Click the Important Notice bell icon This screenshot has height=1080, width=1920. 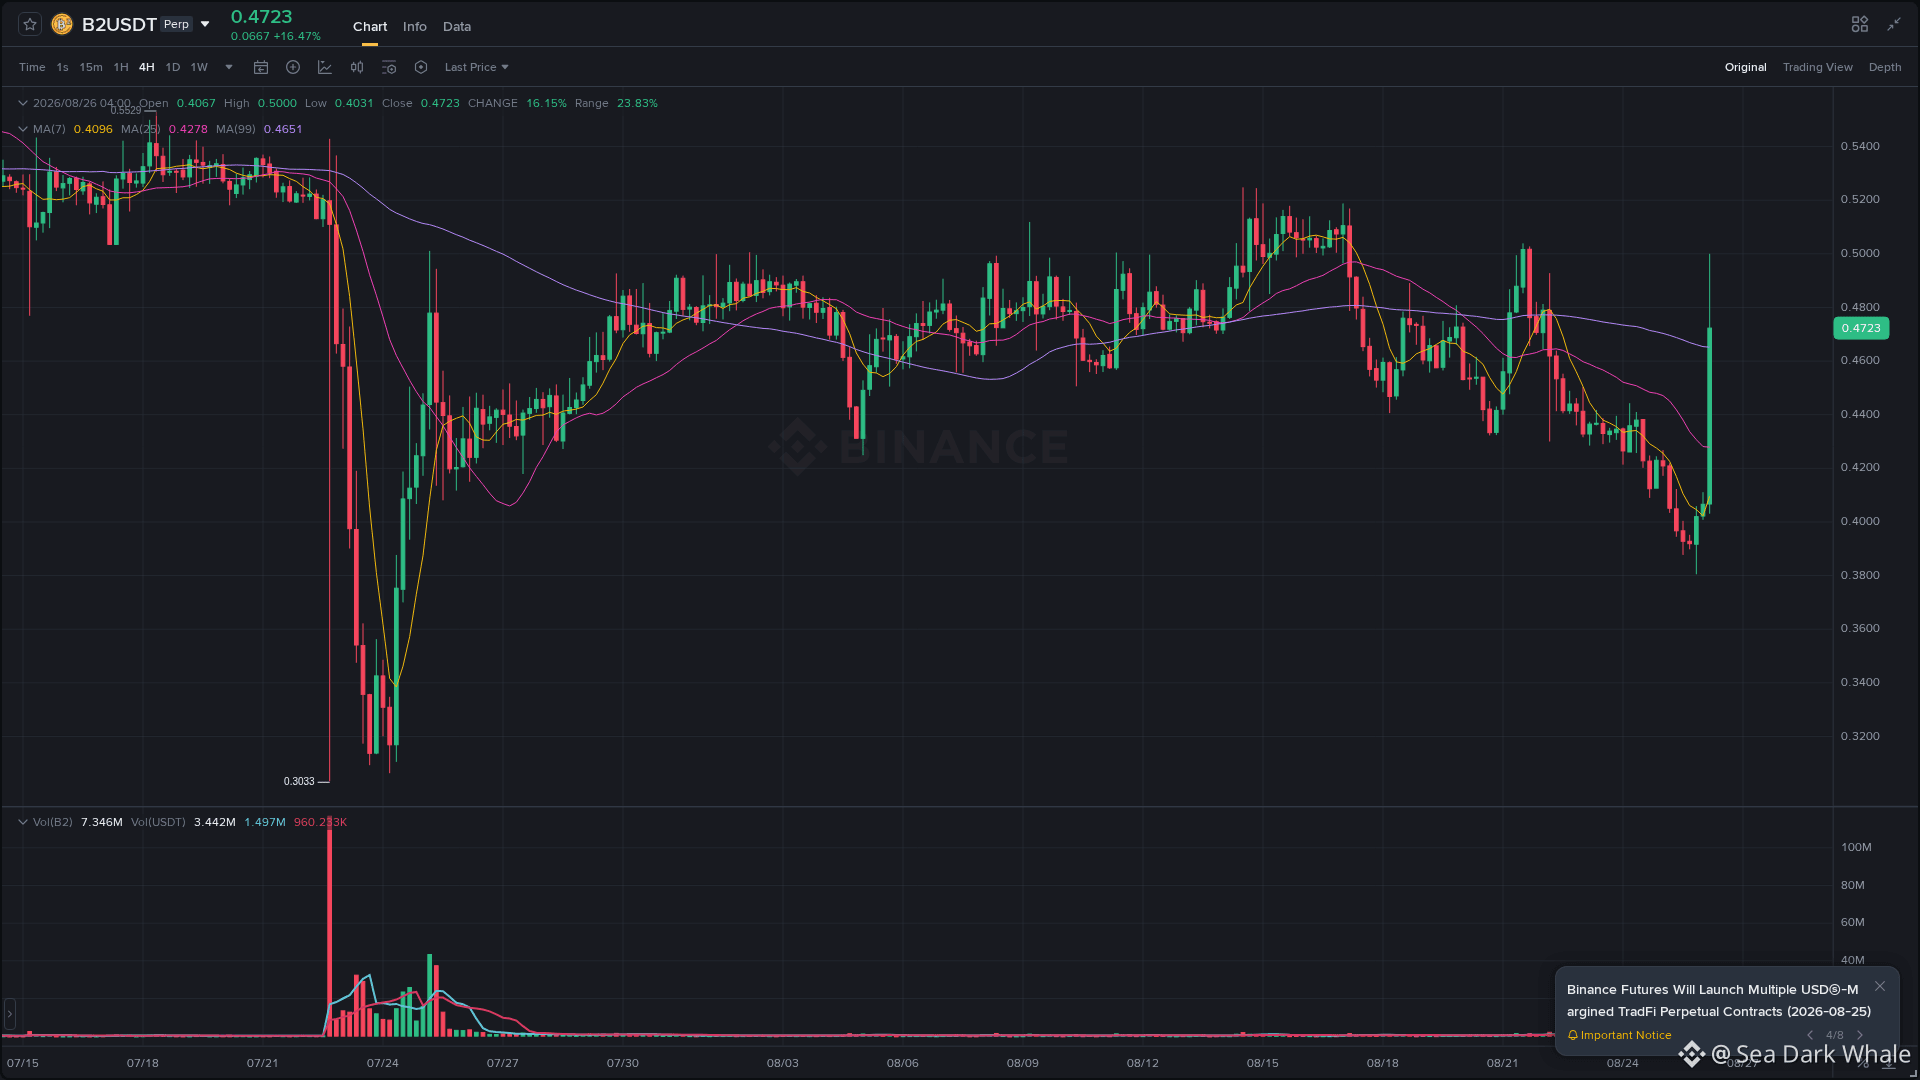point(1573,1035)
